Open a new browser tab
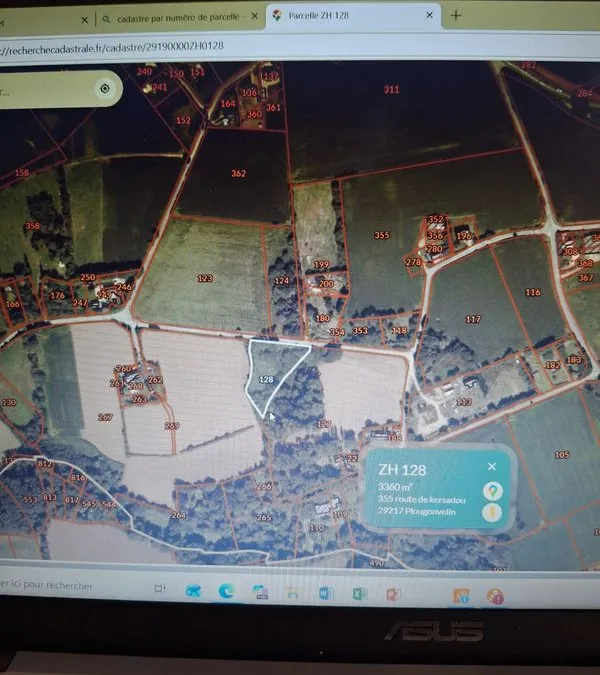Screen dimensions: 600x675 (456, 15)
